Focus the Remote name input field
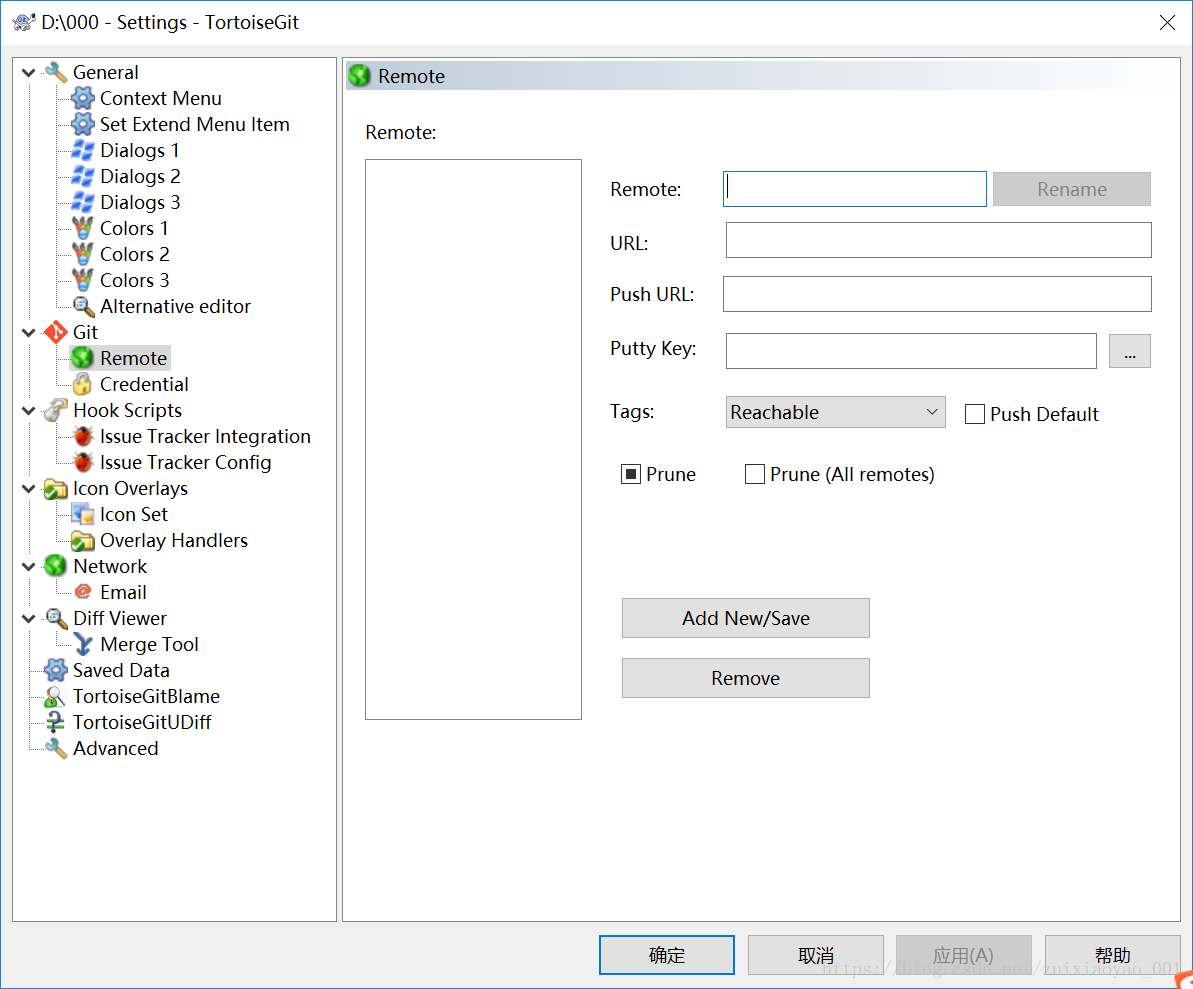The image size is (1193, 989). point(854,189)
